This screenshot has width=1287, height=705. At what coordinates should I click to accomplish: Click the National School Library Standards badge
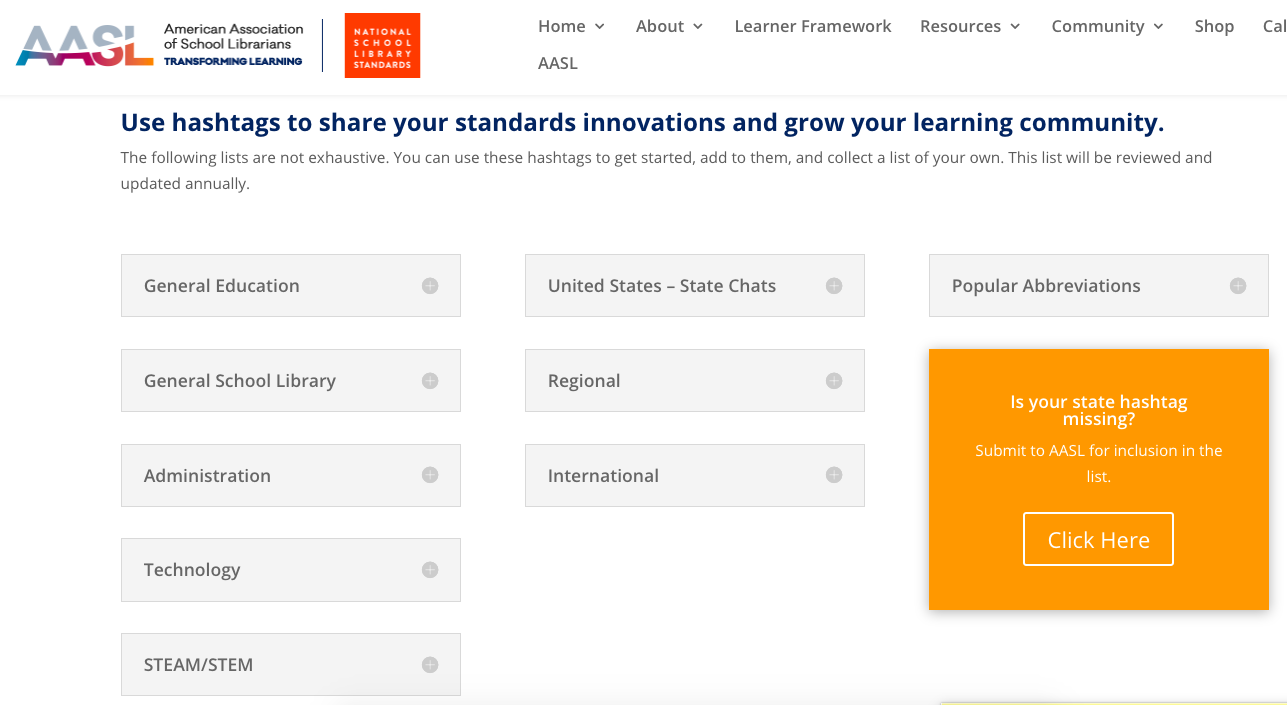pos(382,45)
